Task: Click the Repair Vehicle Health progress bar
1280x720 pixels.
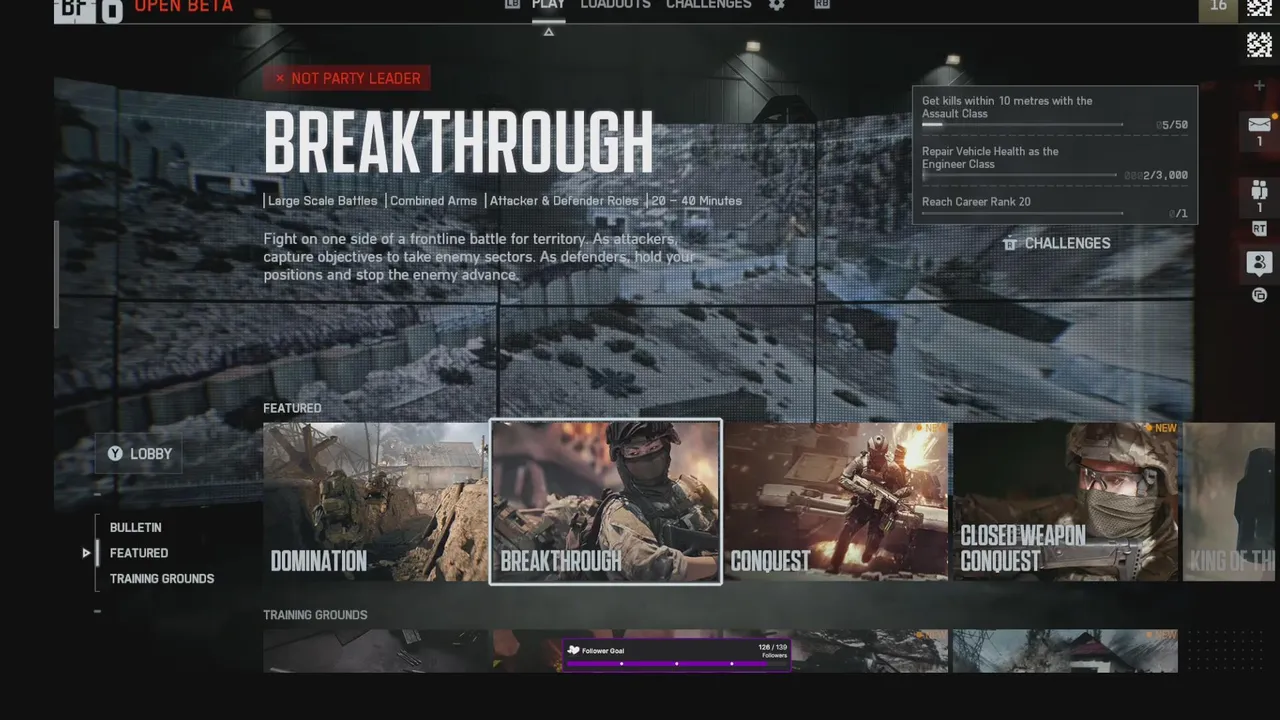Action: 1019,175
